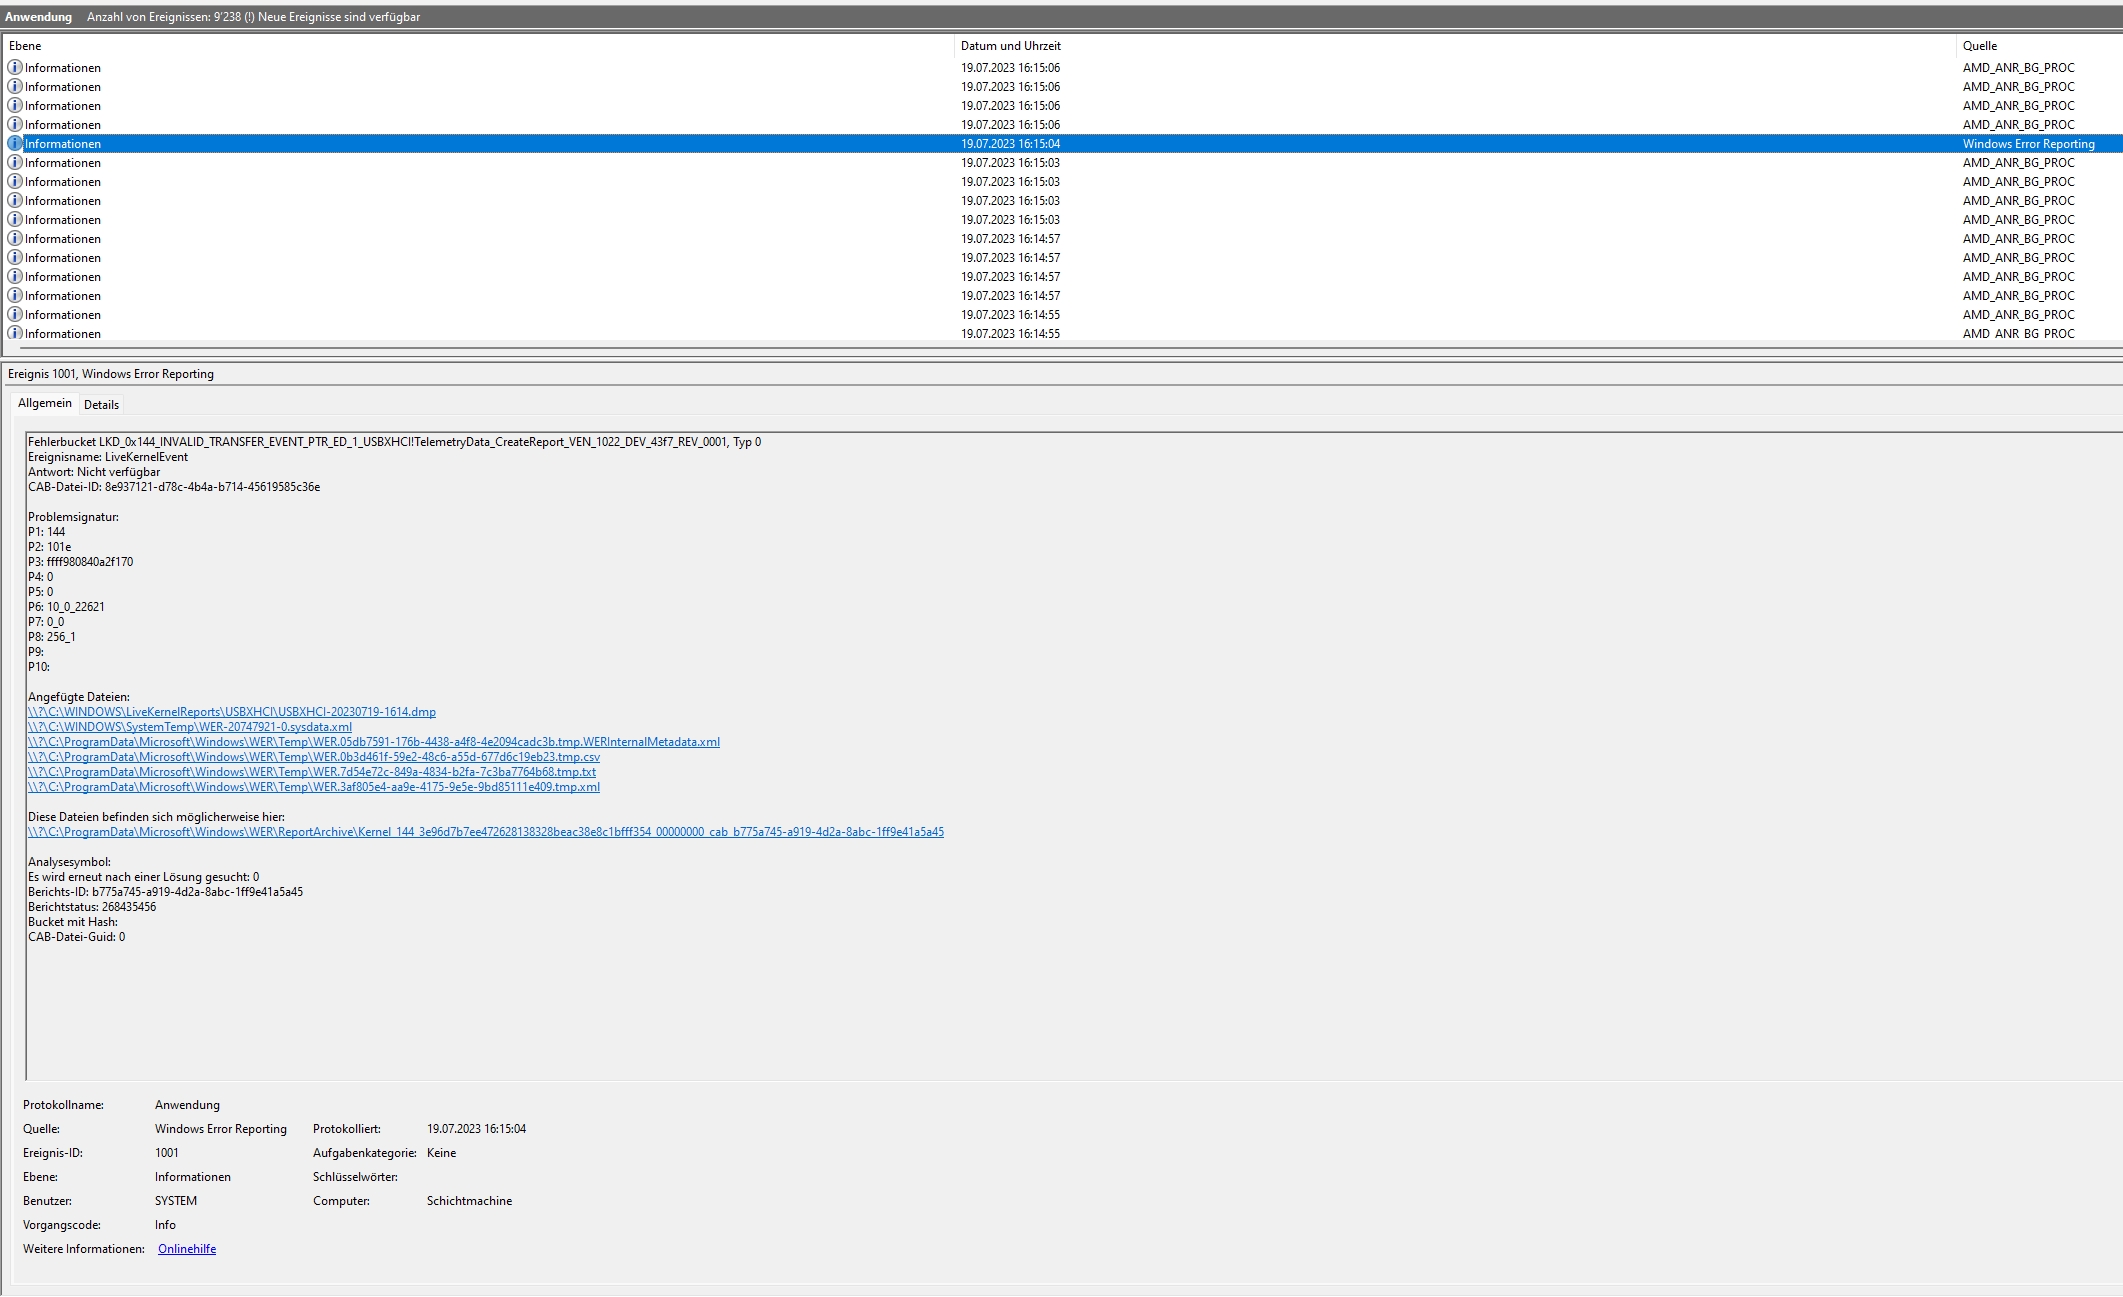Open USBXHCI-20230719-1614.dmp file link

point(232,712)
